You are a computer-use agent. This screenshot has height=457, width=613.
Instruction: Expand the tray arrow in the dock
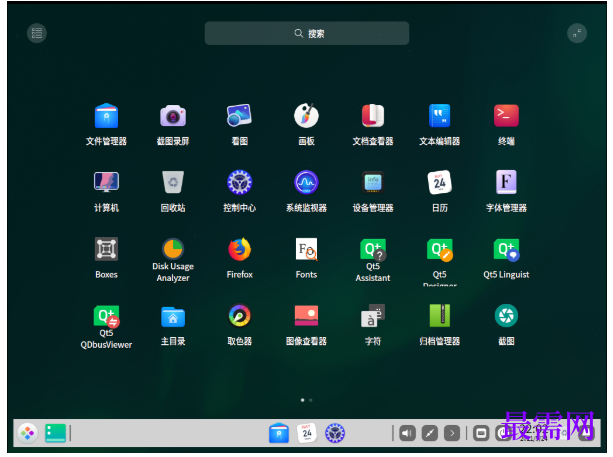point(452,433)
